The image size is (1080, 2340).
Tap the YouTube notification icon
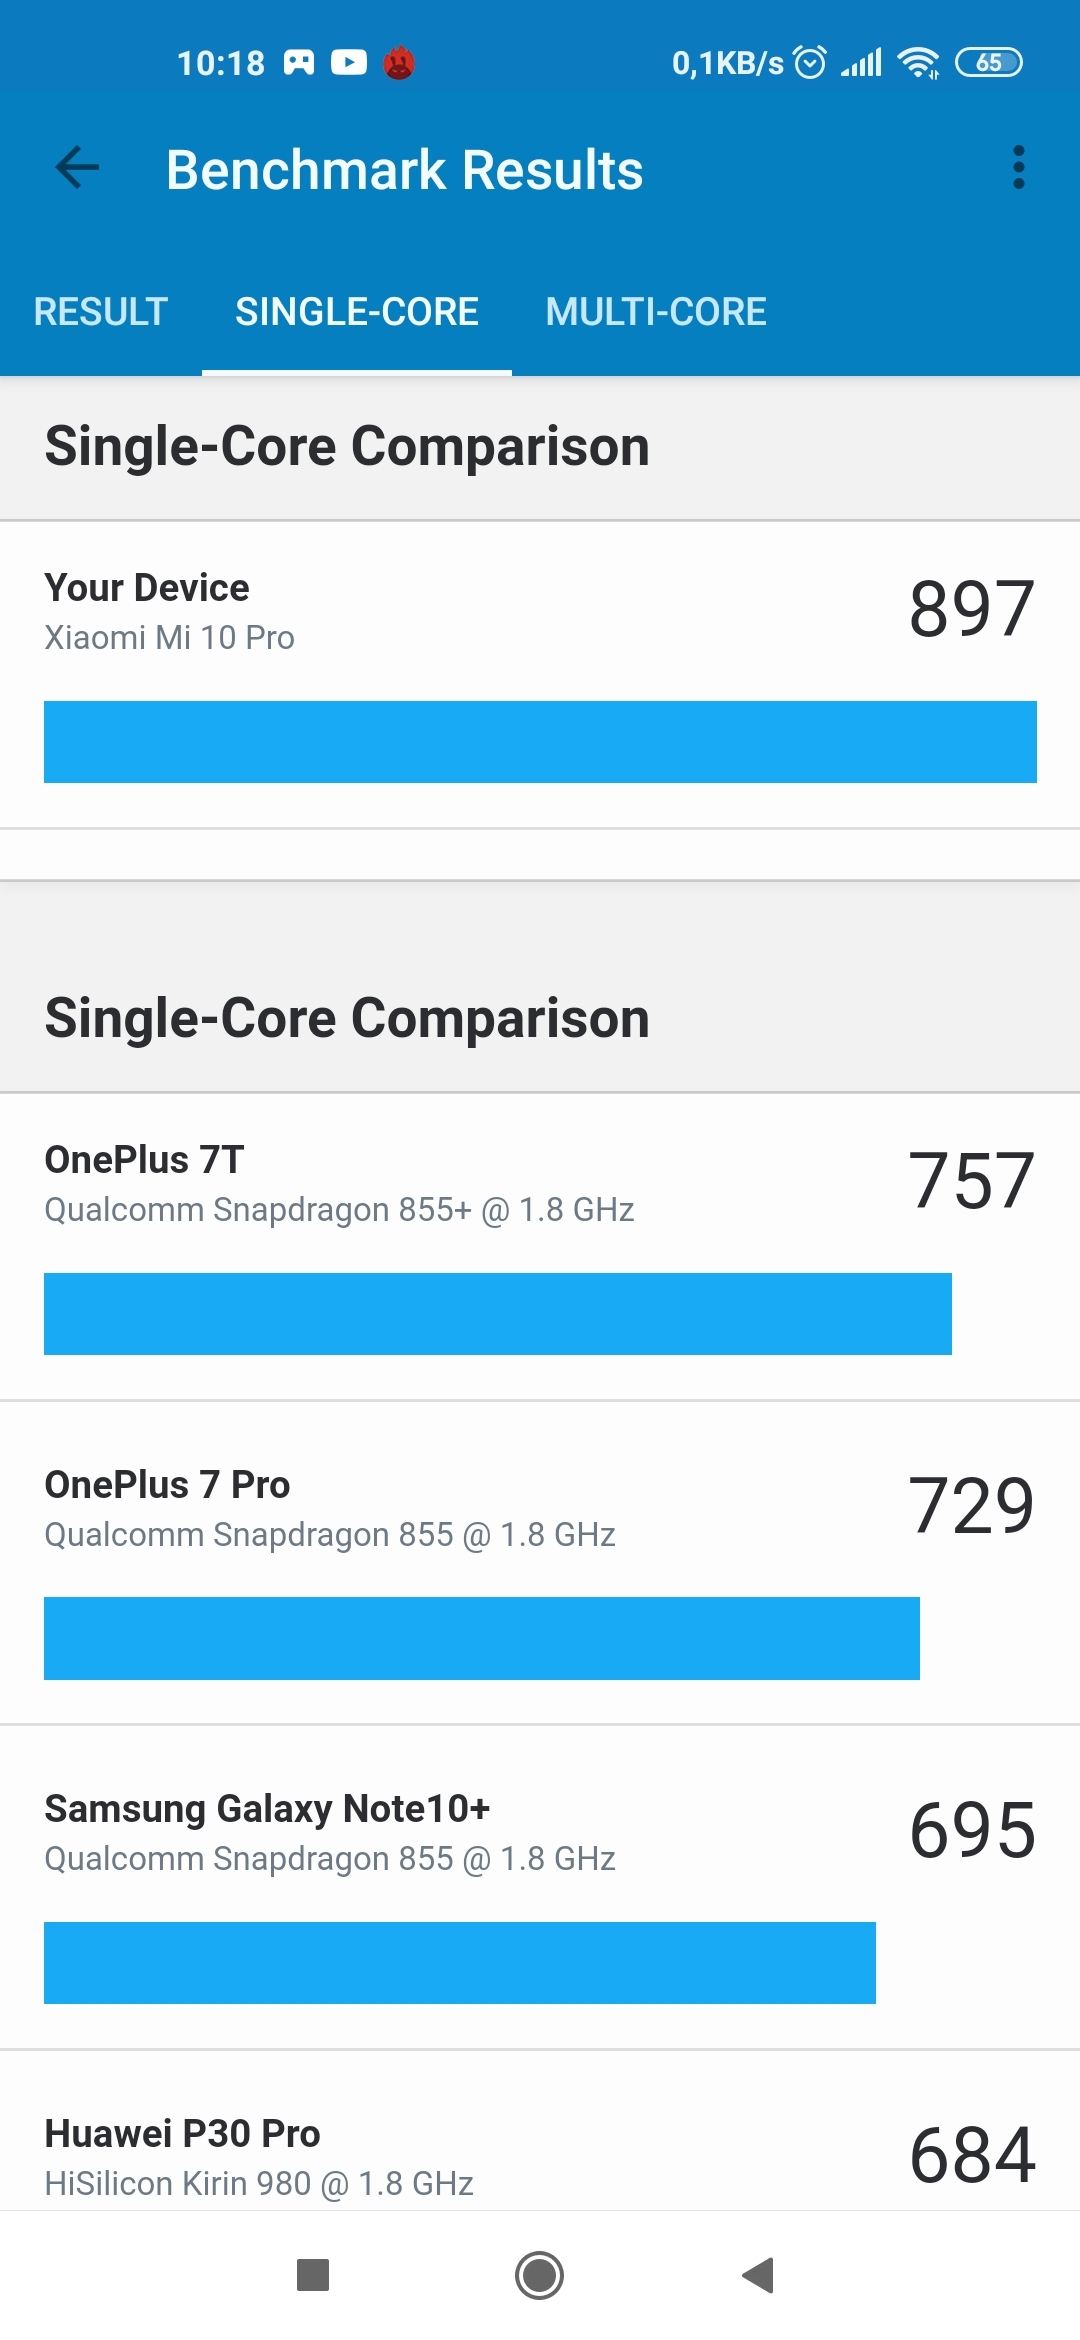(348, 63)
